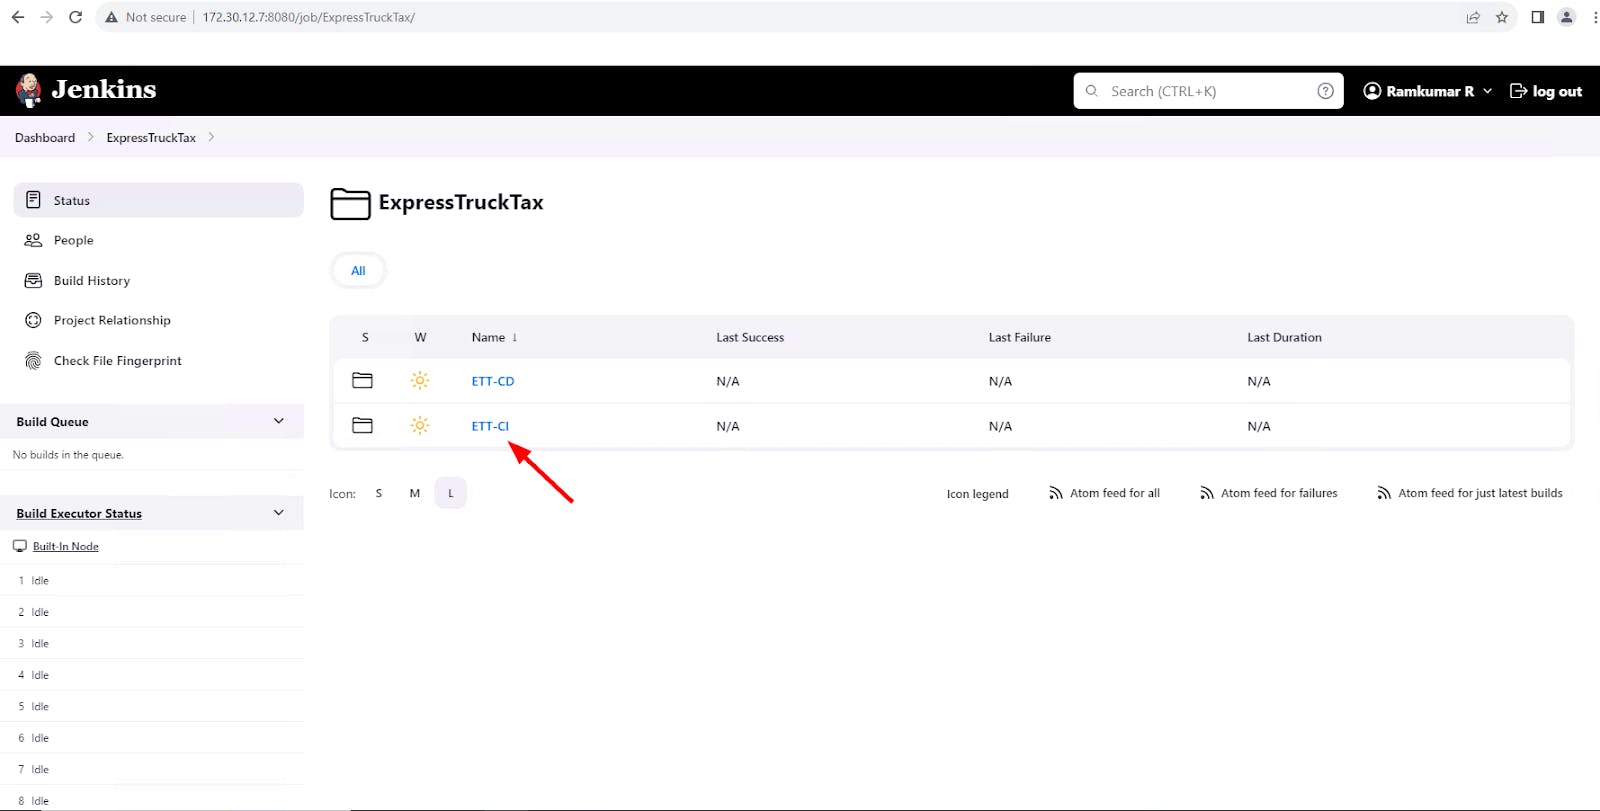Click the log out icon
This screenshot has height=811, width=1600.
click(1518, 91)
